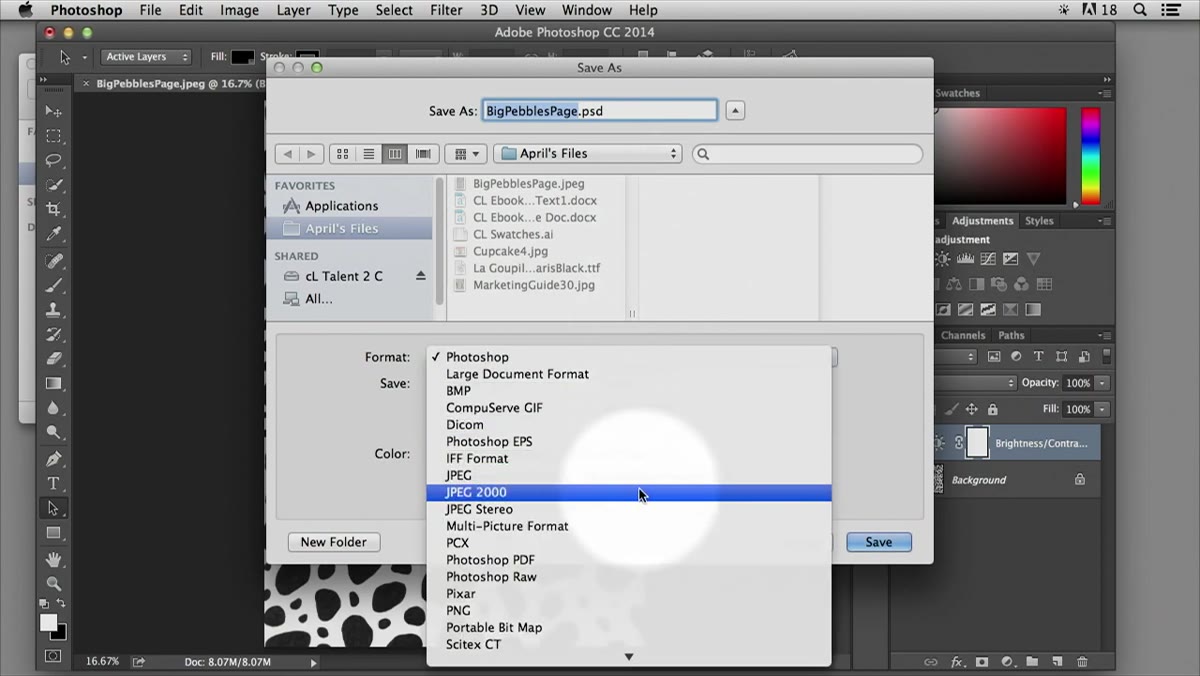Toggle lock all for the layer
Image resolution: width=1200 pixels, height=676 pixels.
992,409
